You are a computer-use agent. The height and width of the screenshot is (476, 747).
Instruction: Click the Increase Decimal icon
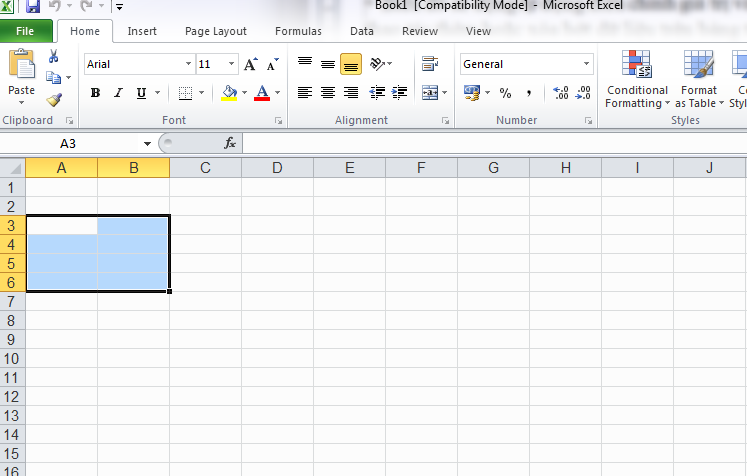tap(560, 93)
